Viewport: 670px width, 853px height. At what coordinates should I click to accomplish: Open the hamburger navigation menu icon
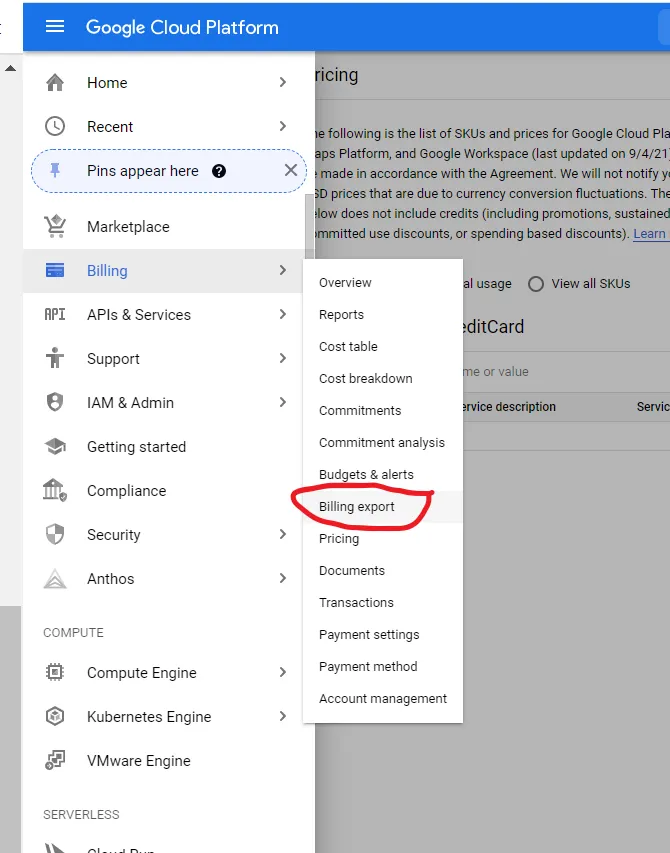pyautogui.click(x=55, y=26)
